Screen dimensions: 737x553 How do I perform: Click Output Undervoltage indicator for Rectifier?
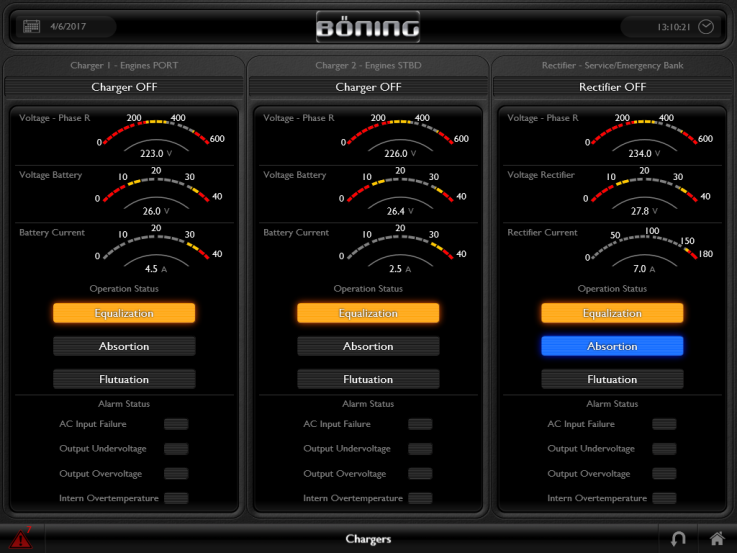[x=664, y=449]
